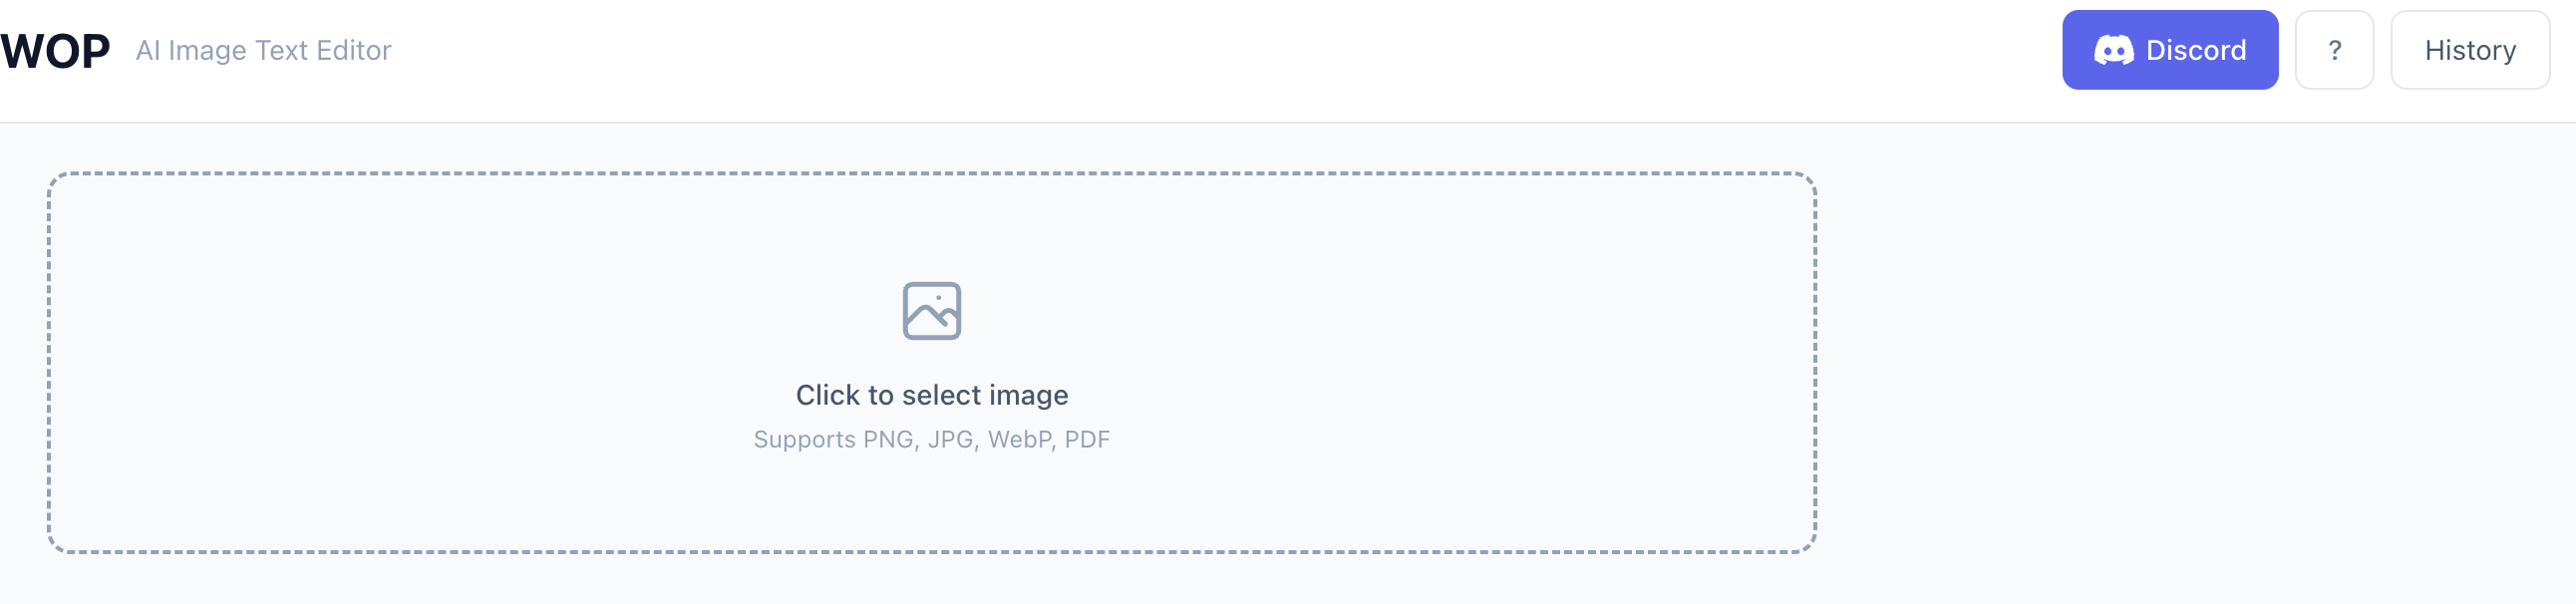Join the Discord server
The image size is (2576, 604).
pyautogui.click(x=2169, y=49)
